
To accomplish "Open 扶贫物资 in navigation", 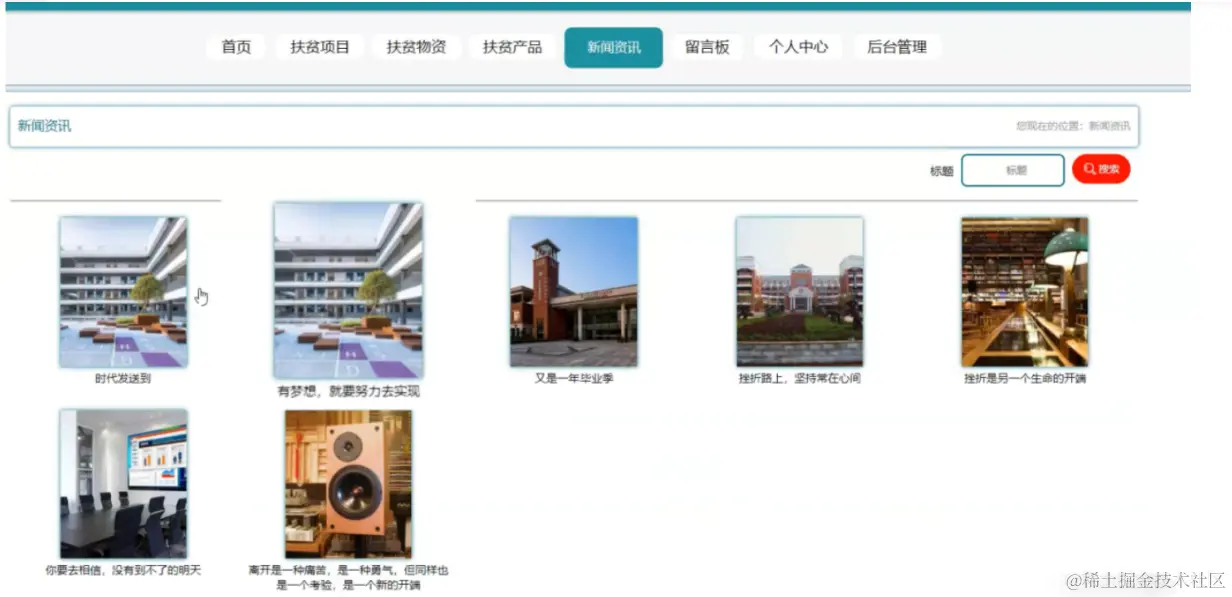I will [x=416, y=47].
